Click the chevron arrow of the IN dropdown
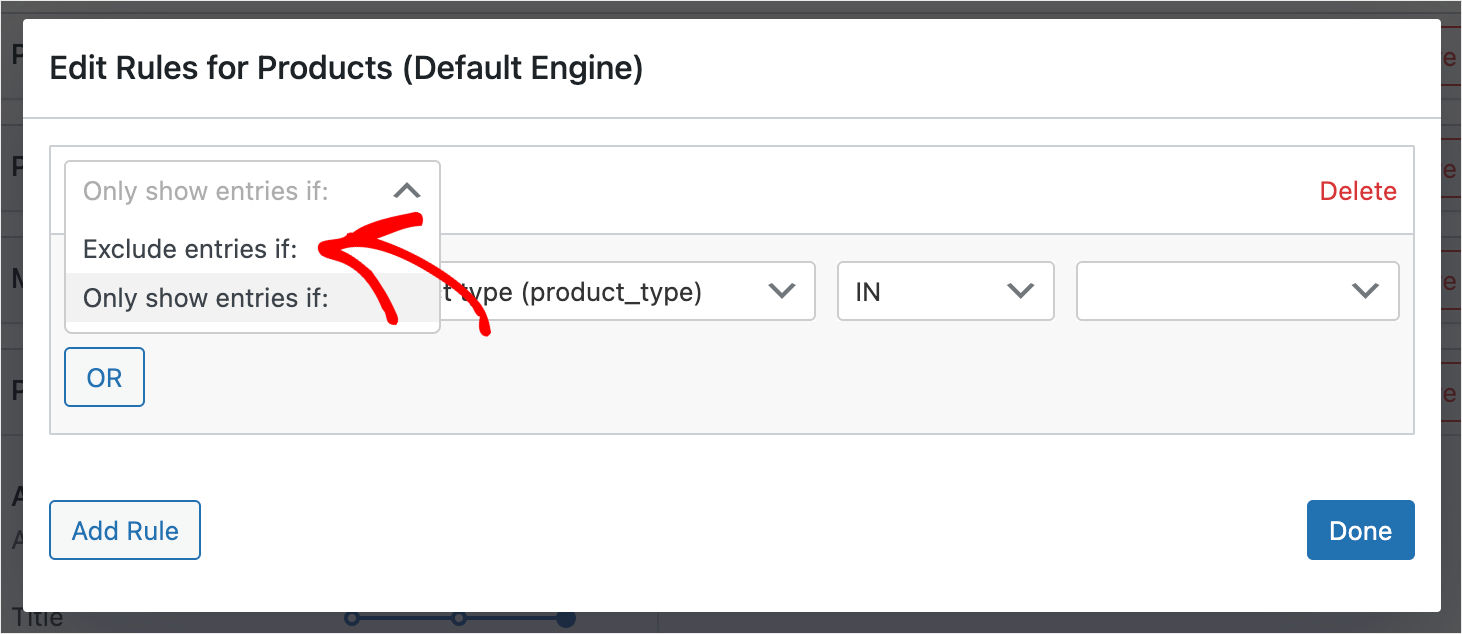The width and height of the screenshot is (1462, 634). pyautogui.click(x=1020, y=291)
